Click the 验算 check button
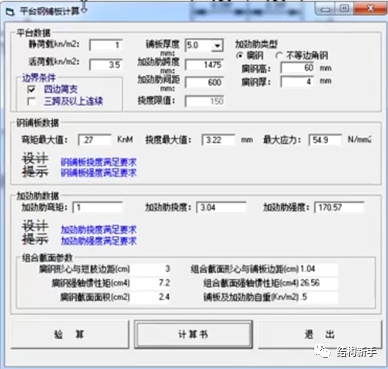 (70, 334)
